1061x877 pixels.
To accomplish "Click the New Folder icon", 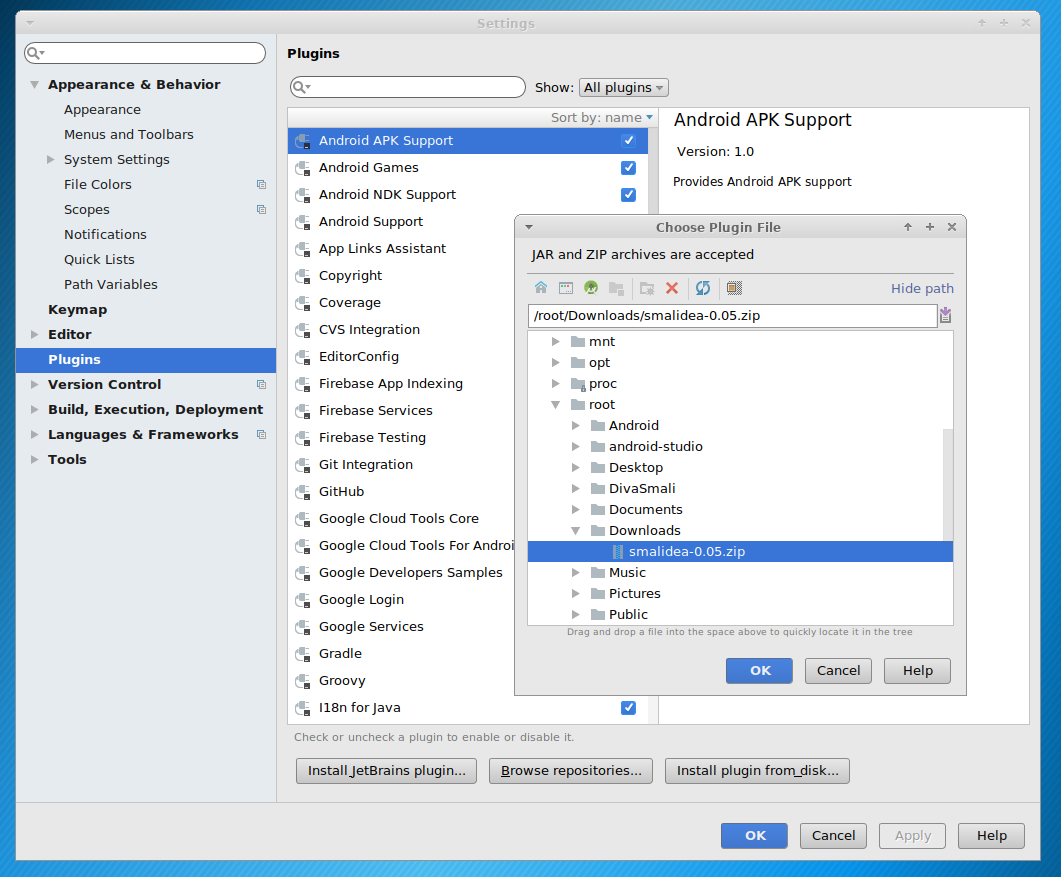I will pos(647,288).
